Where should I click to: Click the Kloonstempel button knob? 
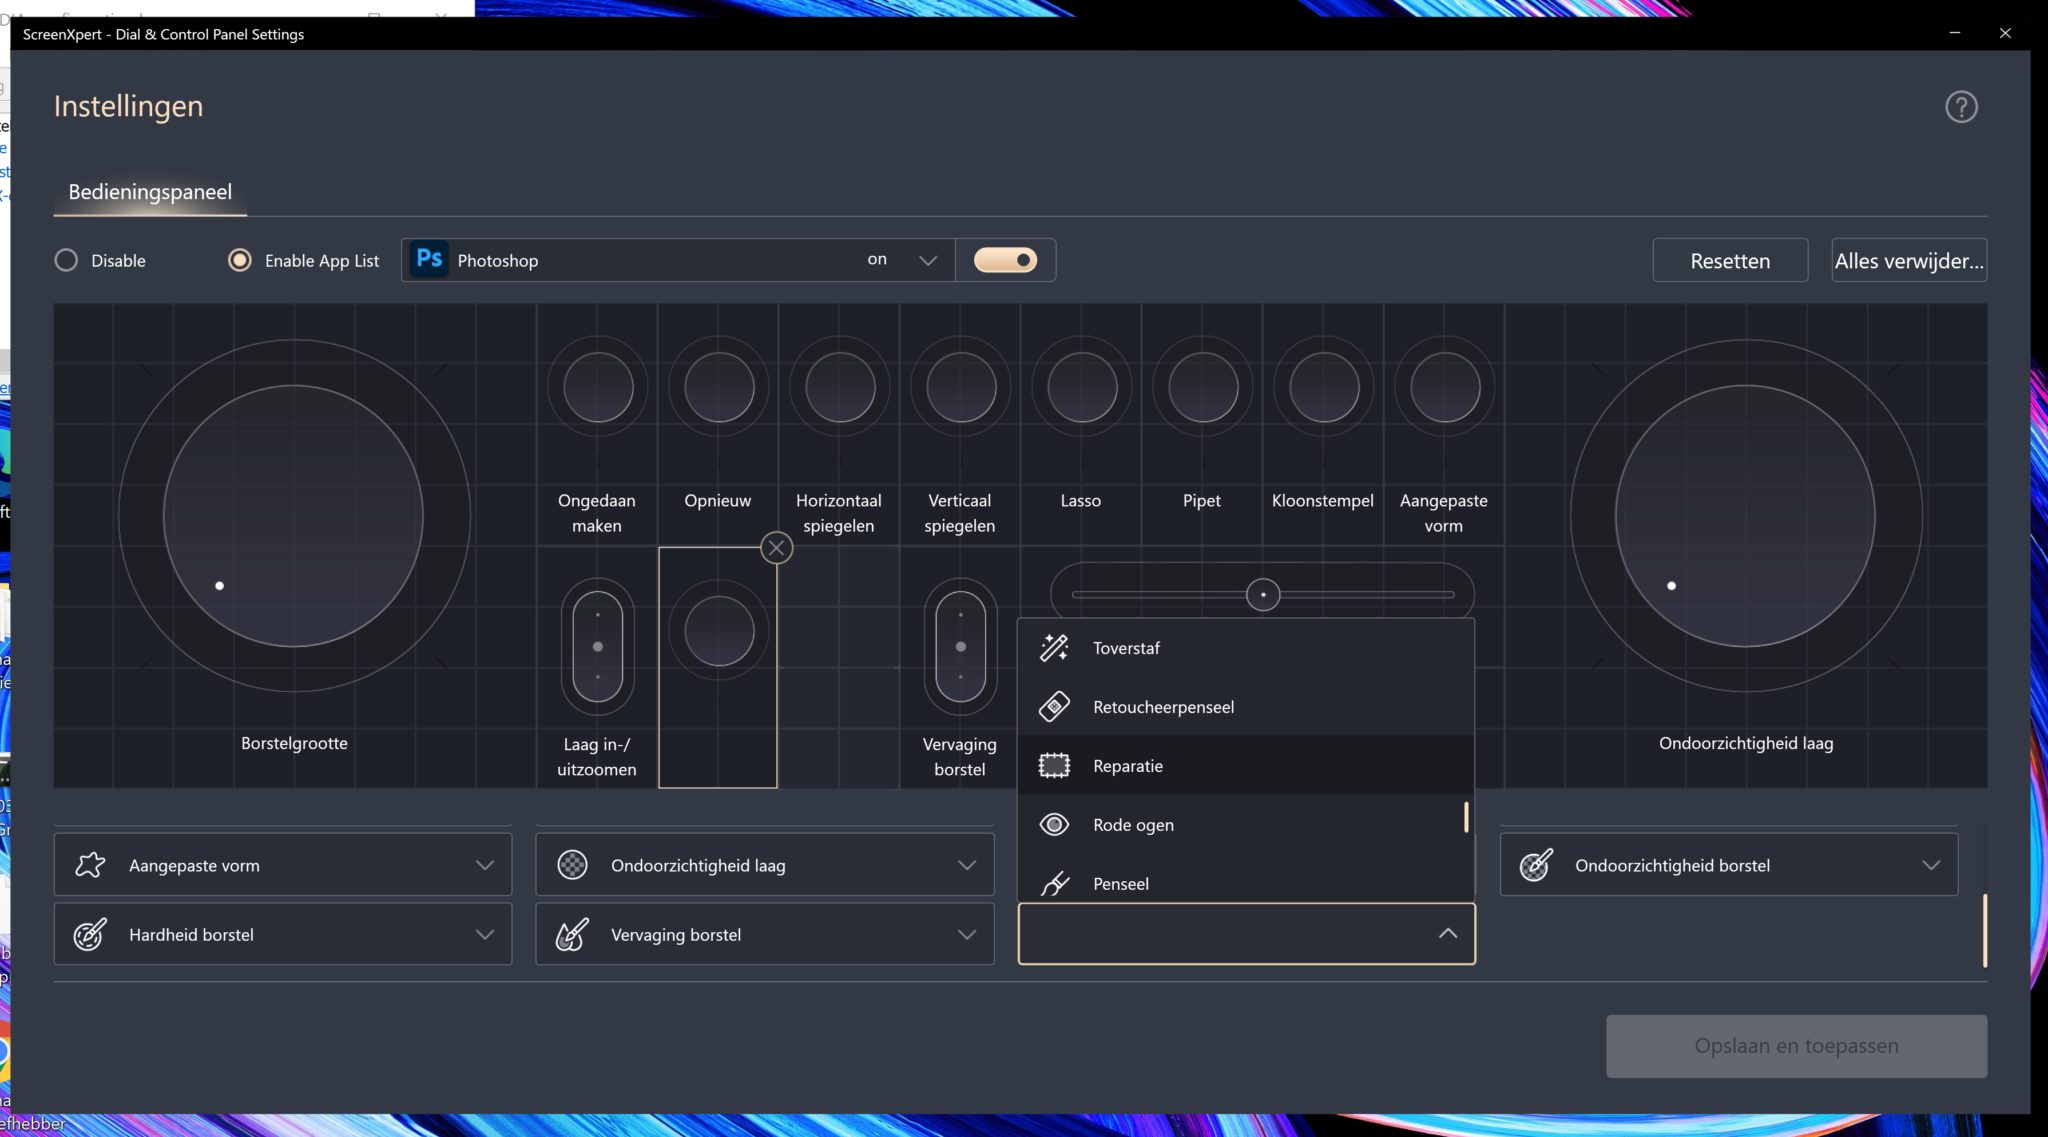pos(1323,388)
